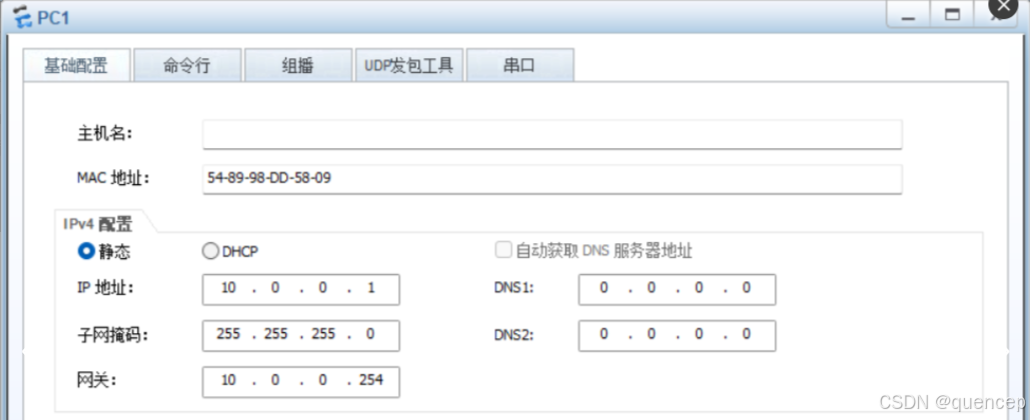Toggle 自动获取 DNS 服务器地址 checkbox

pos(503,250)
